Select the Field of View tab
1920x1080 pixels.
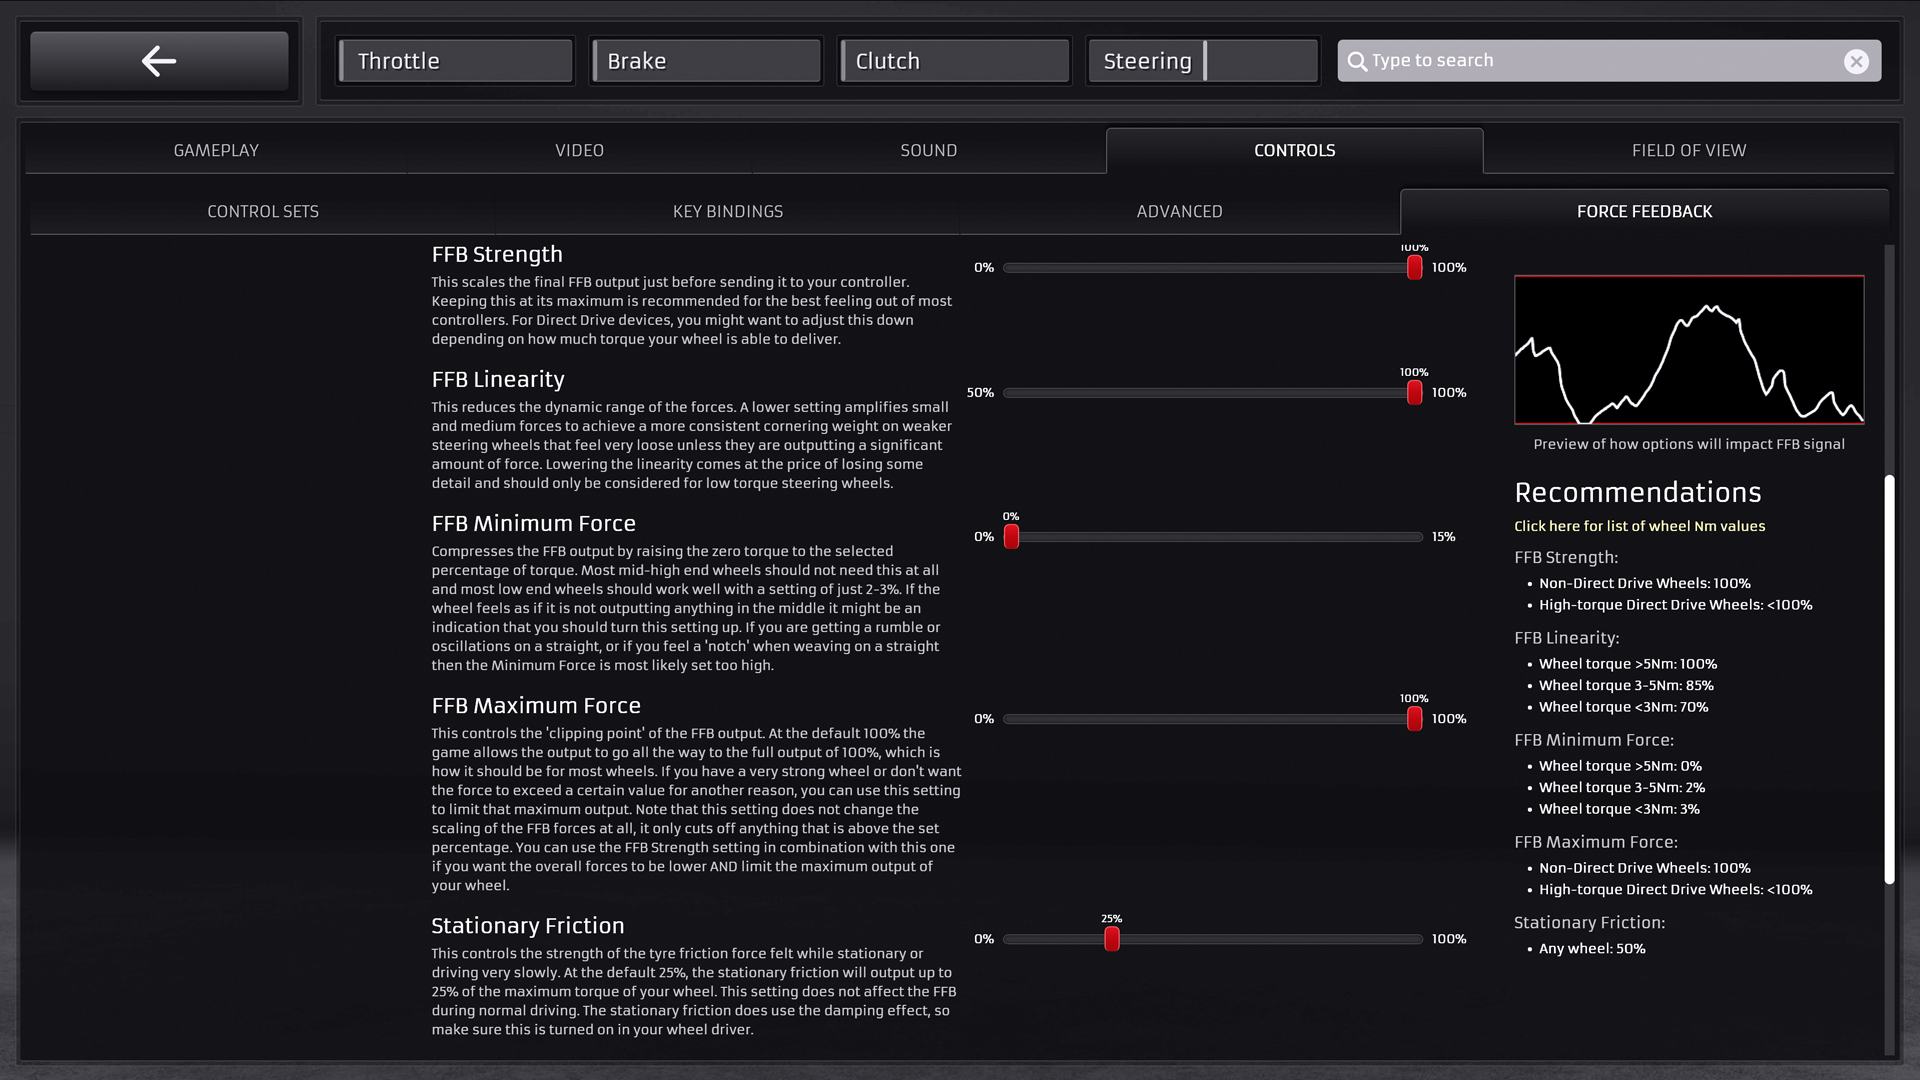pyautogui.click(x=1688, y=150)
